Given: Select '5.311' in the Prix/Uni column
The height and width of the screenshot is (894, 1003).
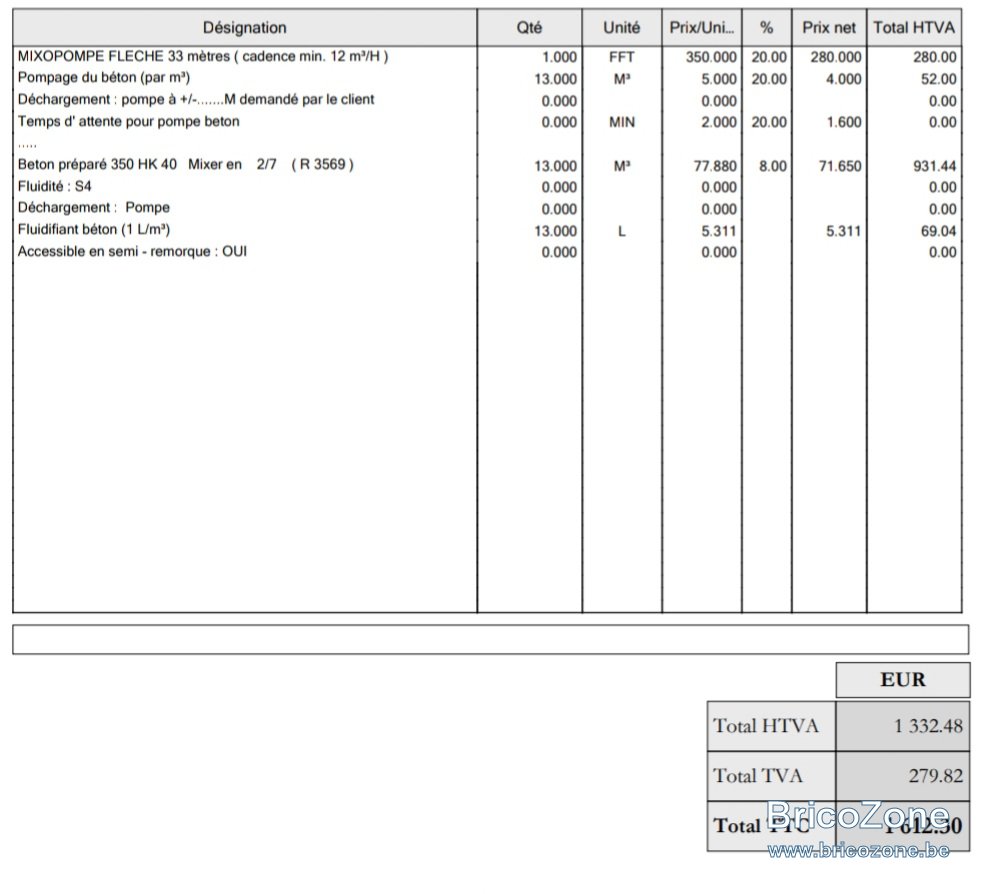Looking at the screenshot, I should (719, 231).
